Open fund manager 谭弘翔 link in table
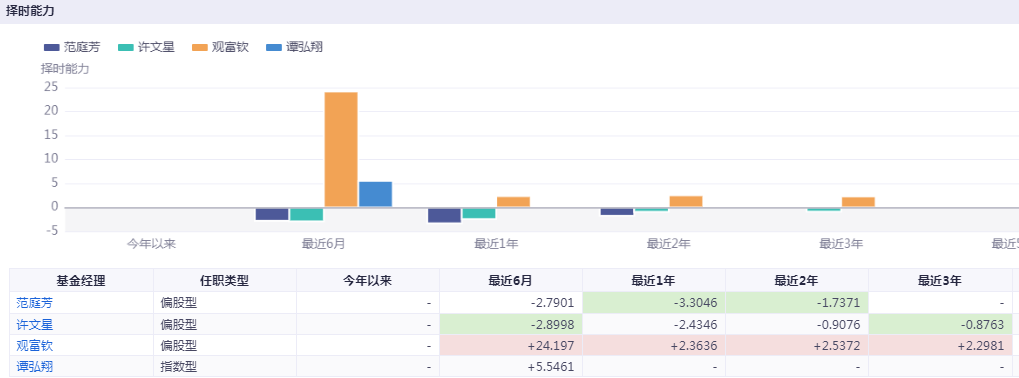Screen dimensions: 1019x378 [x=34, y=367]
